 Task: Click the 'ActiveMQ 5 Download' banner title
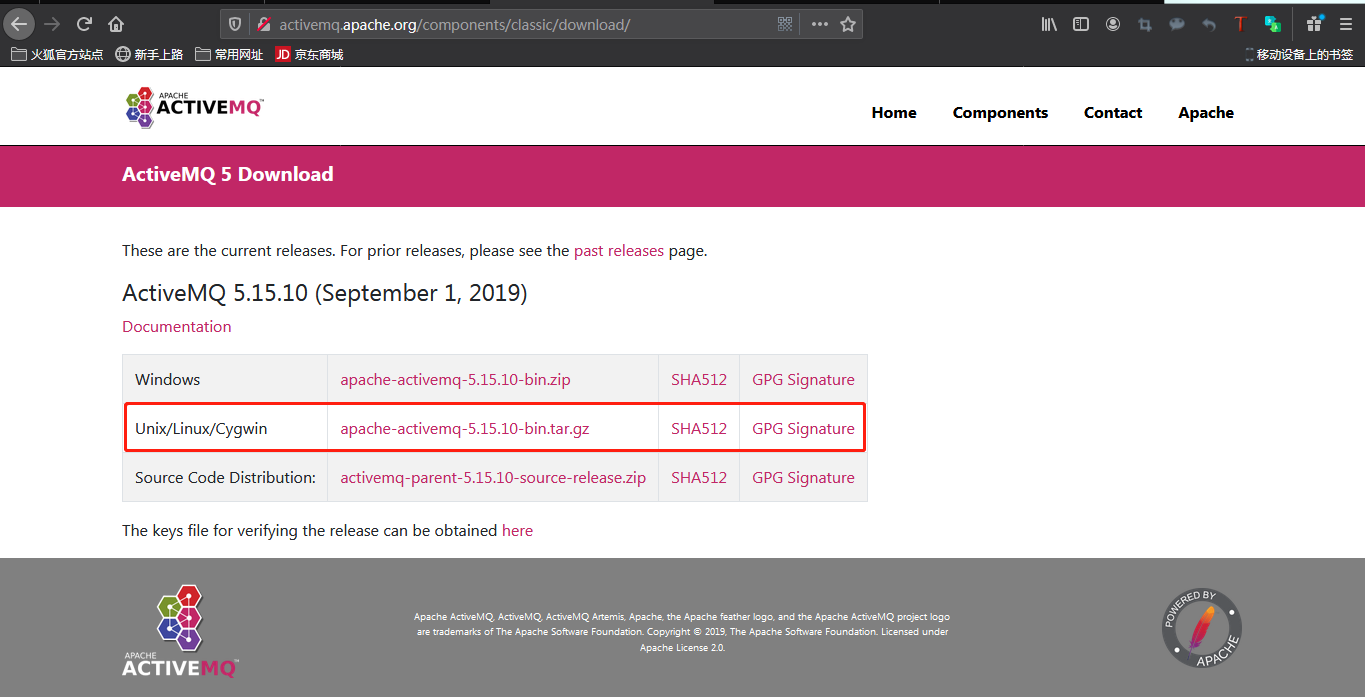(x=228, y=174)
